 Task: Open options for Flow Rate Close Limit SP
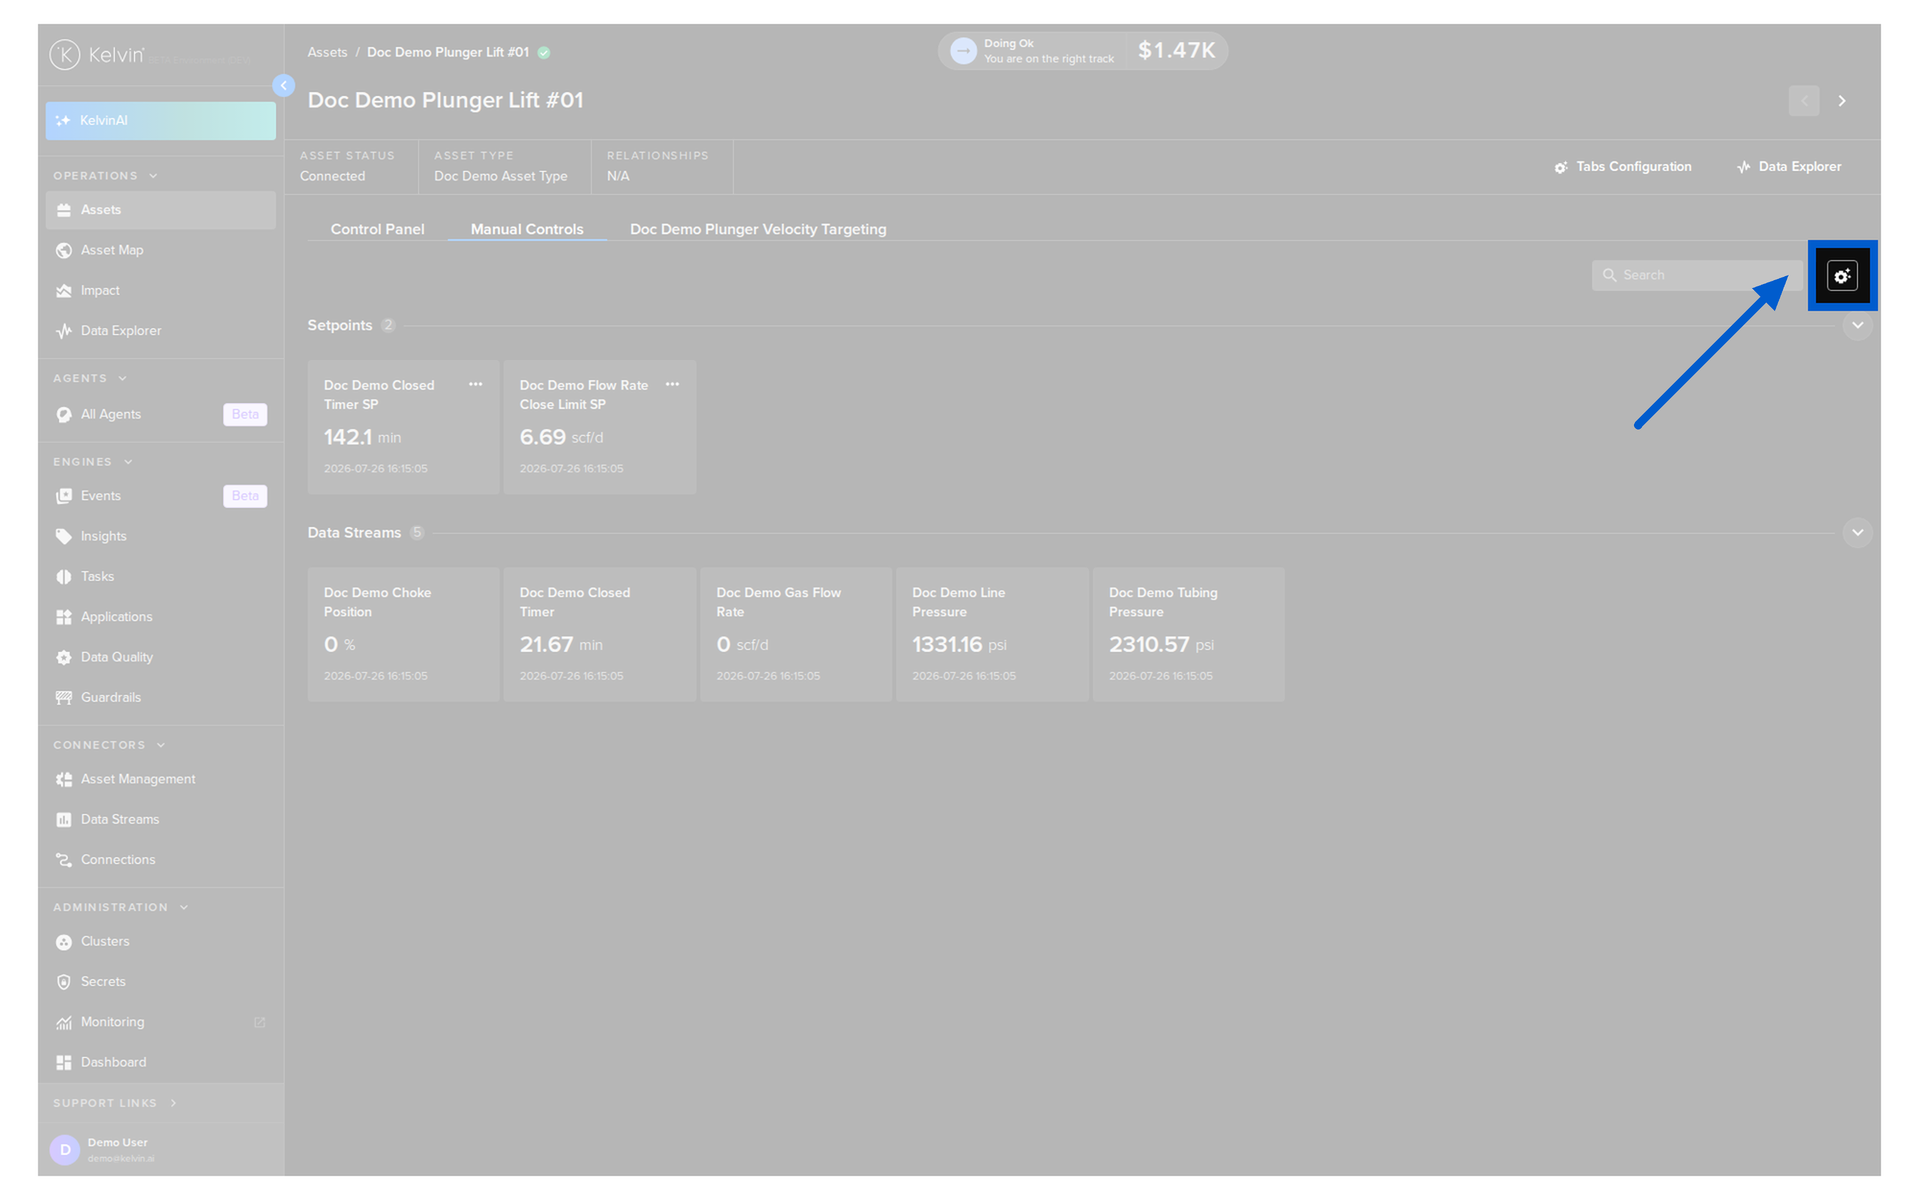point(672,384)
